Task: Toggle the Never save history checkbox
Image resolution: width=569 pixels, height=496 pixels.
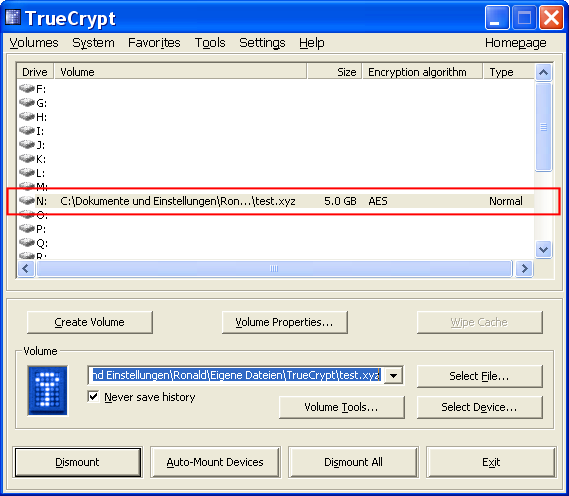Action: point(94,396)
